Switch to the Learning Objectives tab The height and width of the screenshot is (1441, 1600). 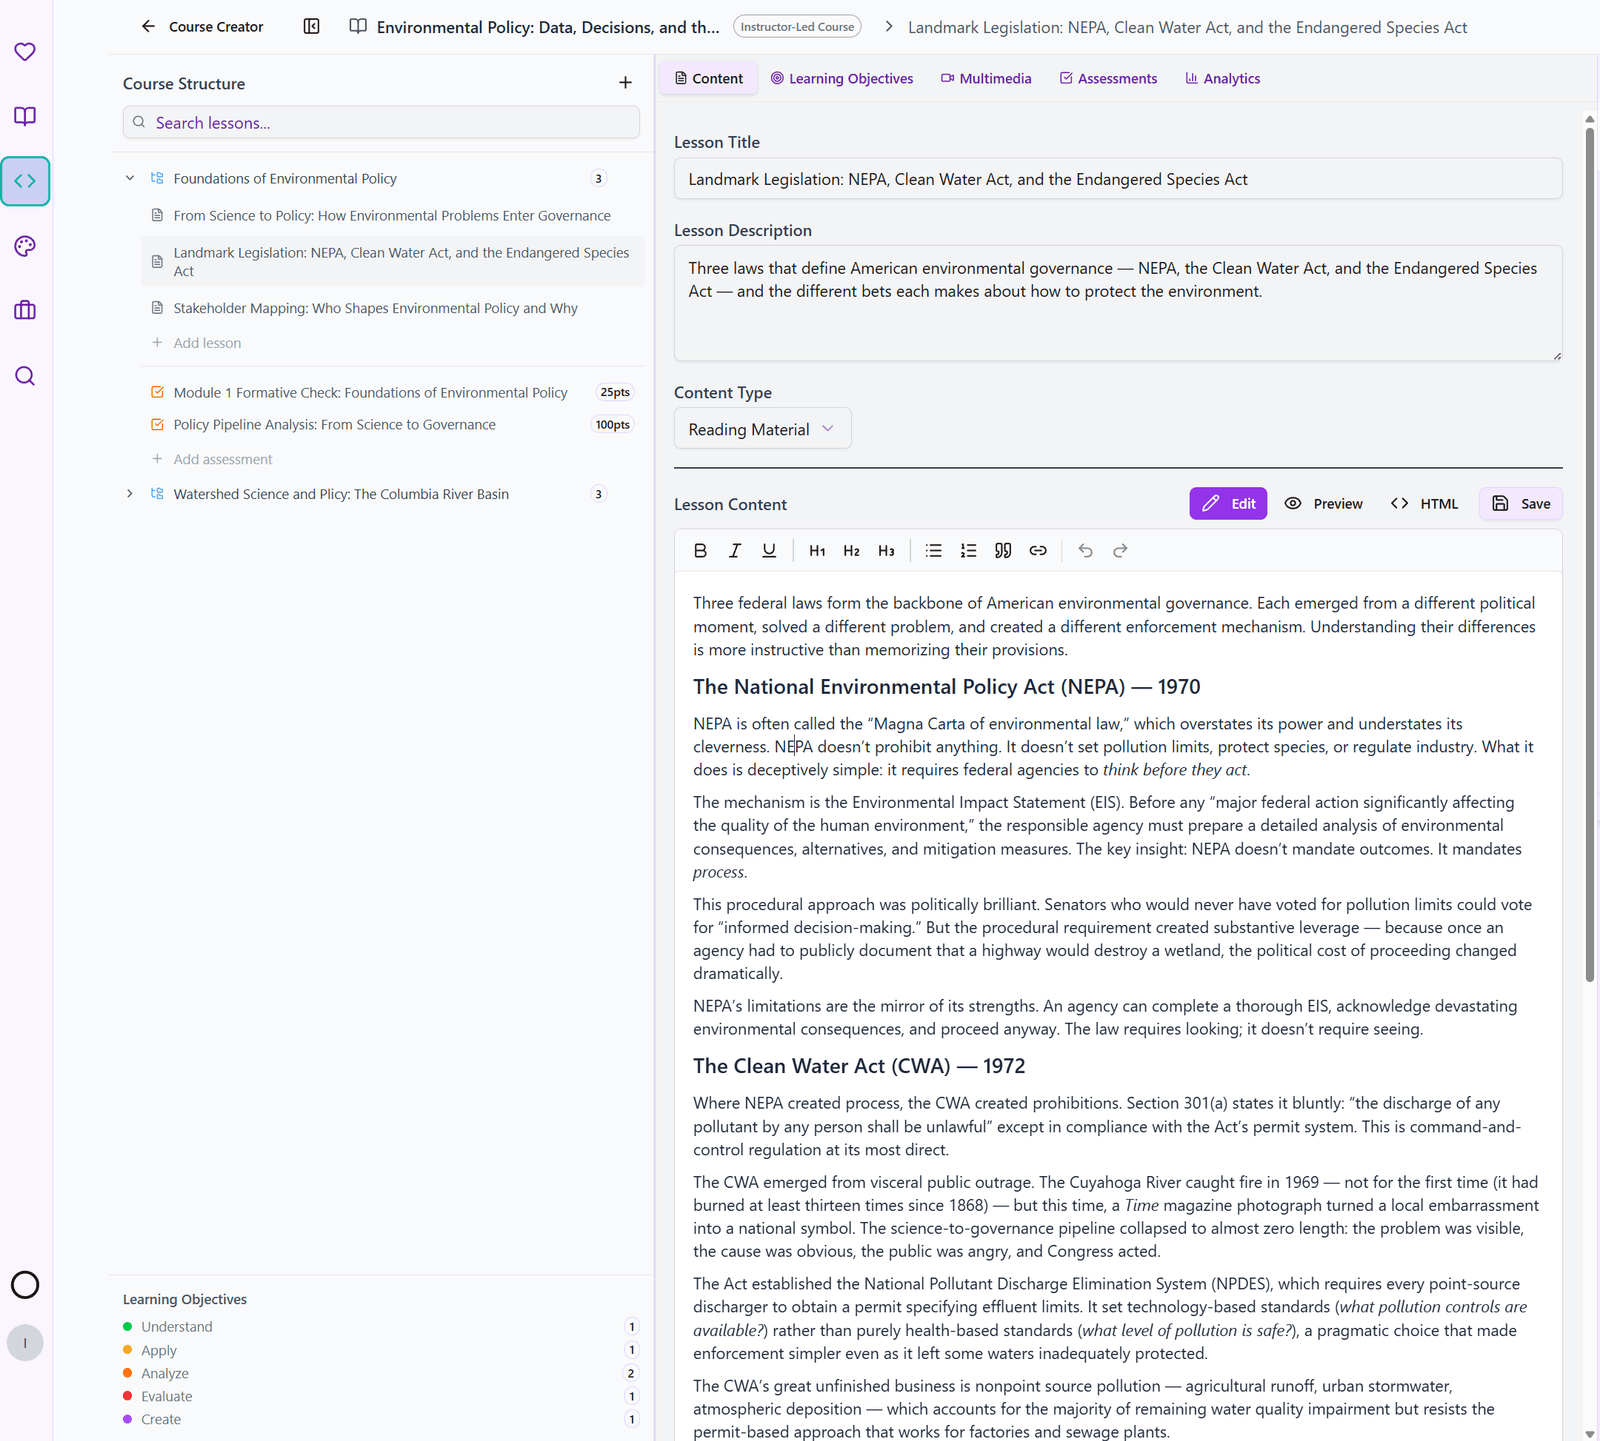point(842,78)
